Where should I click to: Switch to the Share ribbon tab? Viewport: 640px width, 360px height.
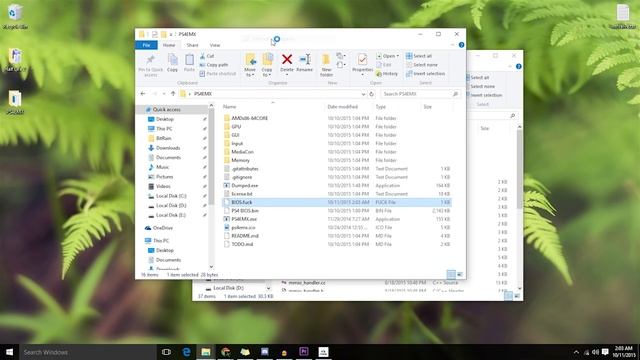point(192,45)
